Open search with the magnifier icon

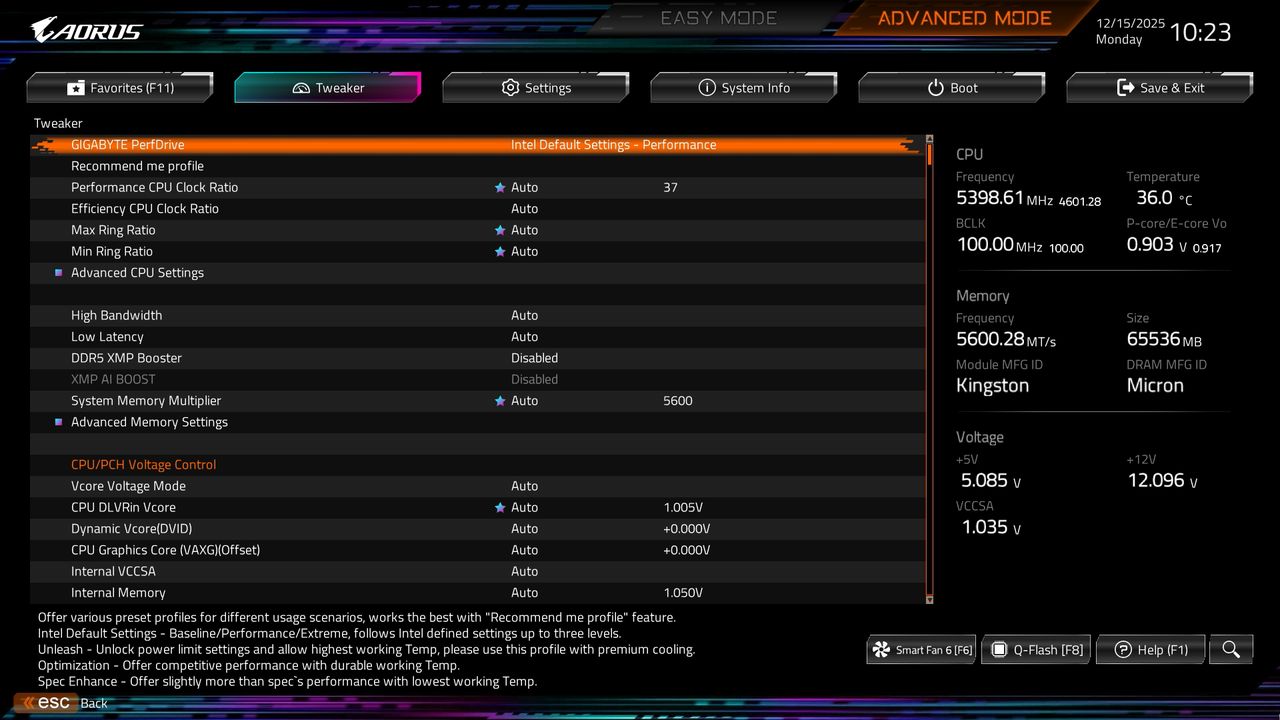[1231, 649]
